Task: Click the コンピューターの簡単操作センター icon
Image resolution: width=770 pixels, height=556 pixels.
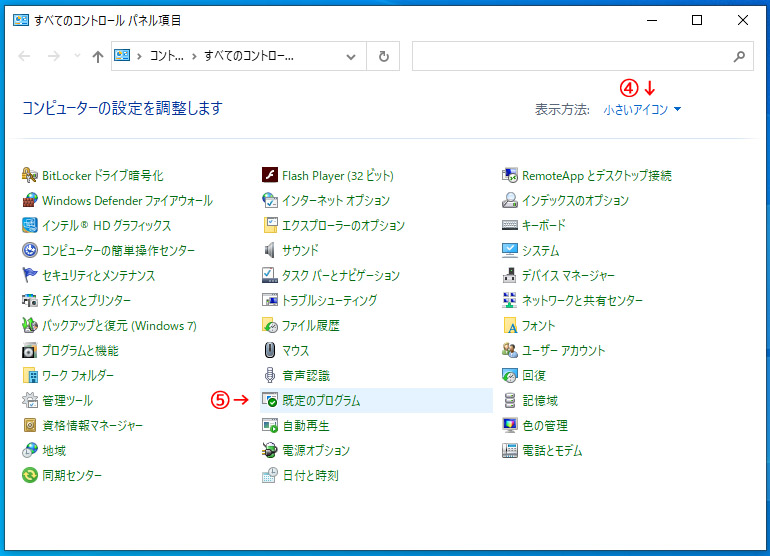Action: click(x=30, y=250)
